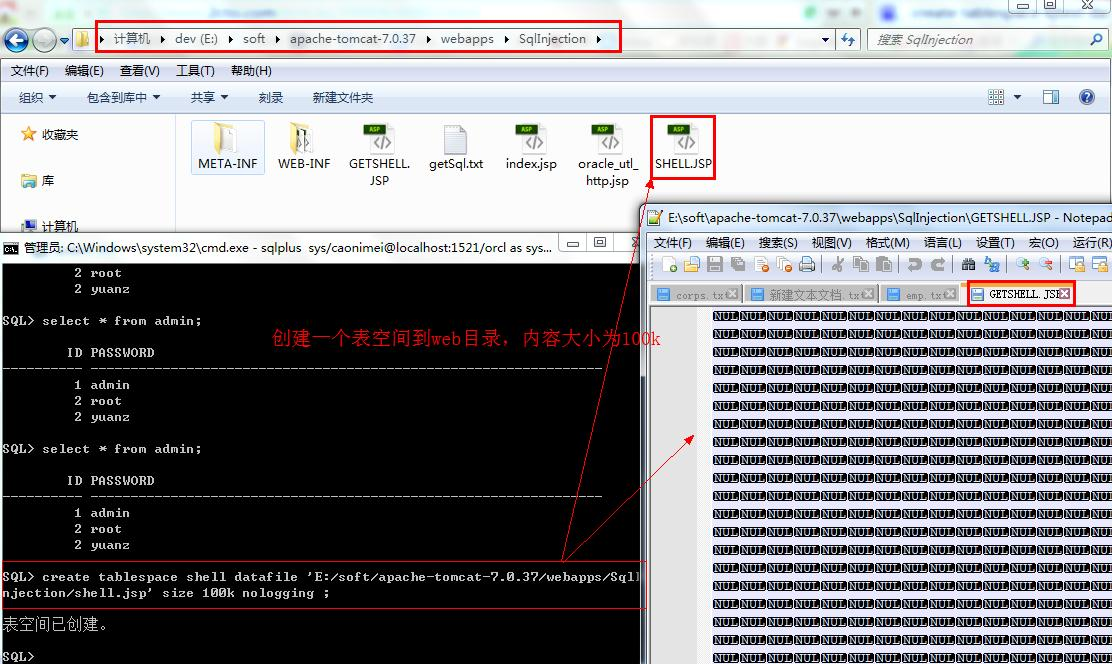Expand the 组织 dropdown

(x=38, y=98)
